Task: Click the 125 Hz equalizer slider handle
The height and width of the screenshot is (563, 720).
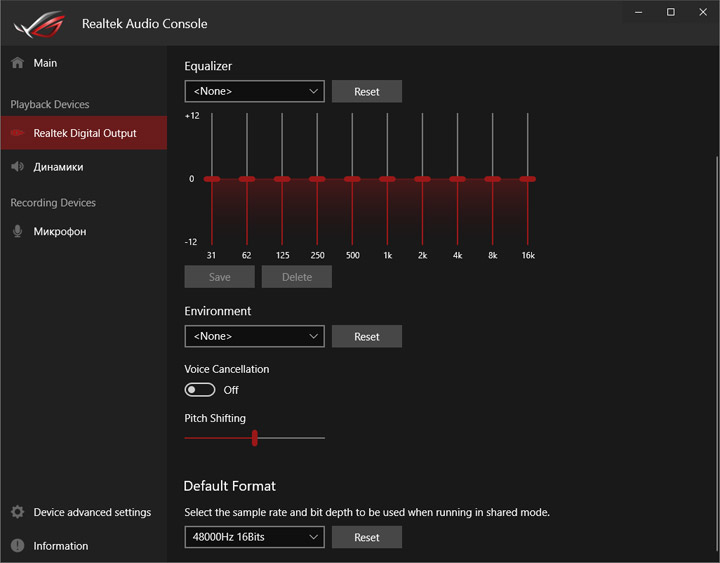Action: [x=282, y=179]
